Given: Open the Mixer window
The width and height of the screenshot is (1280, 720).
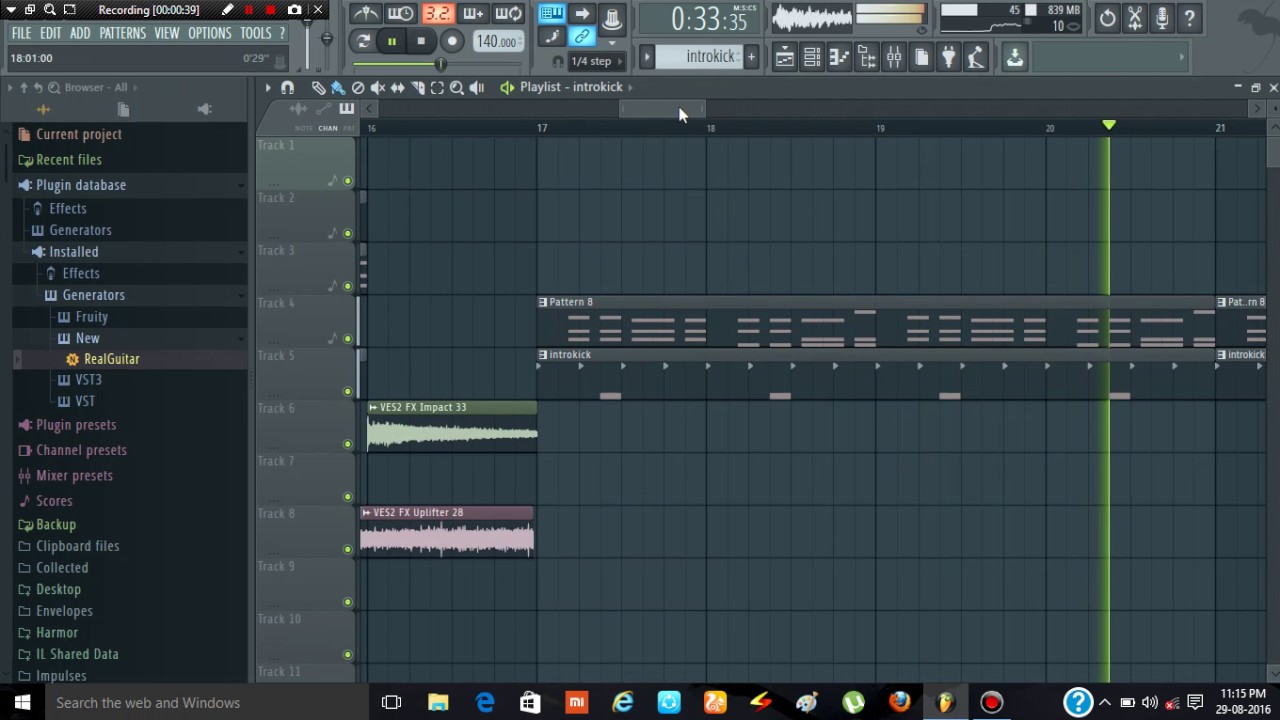Looking at the screenshot, I should tap(894, 58).
